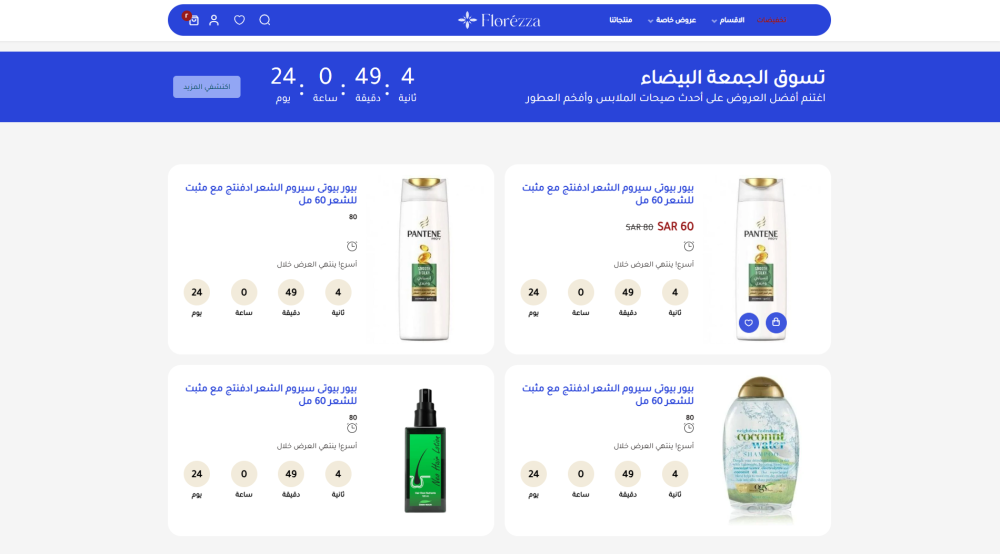This screenshot has width=1000, height=554.
Task: Open the wishlist heart icon in header
Action: click(239, 20)
